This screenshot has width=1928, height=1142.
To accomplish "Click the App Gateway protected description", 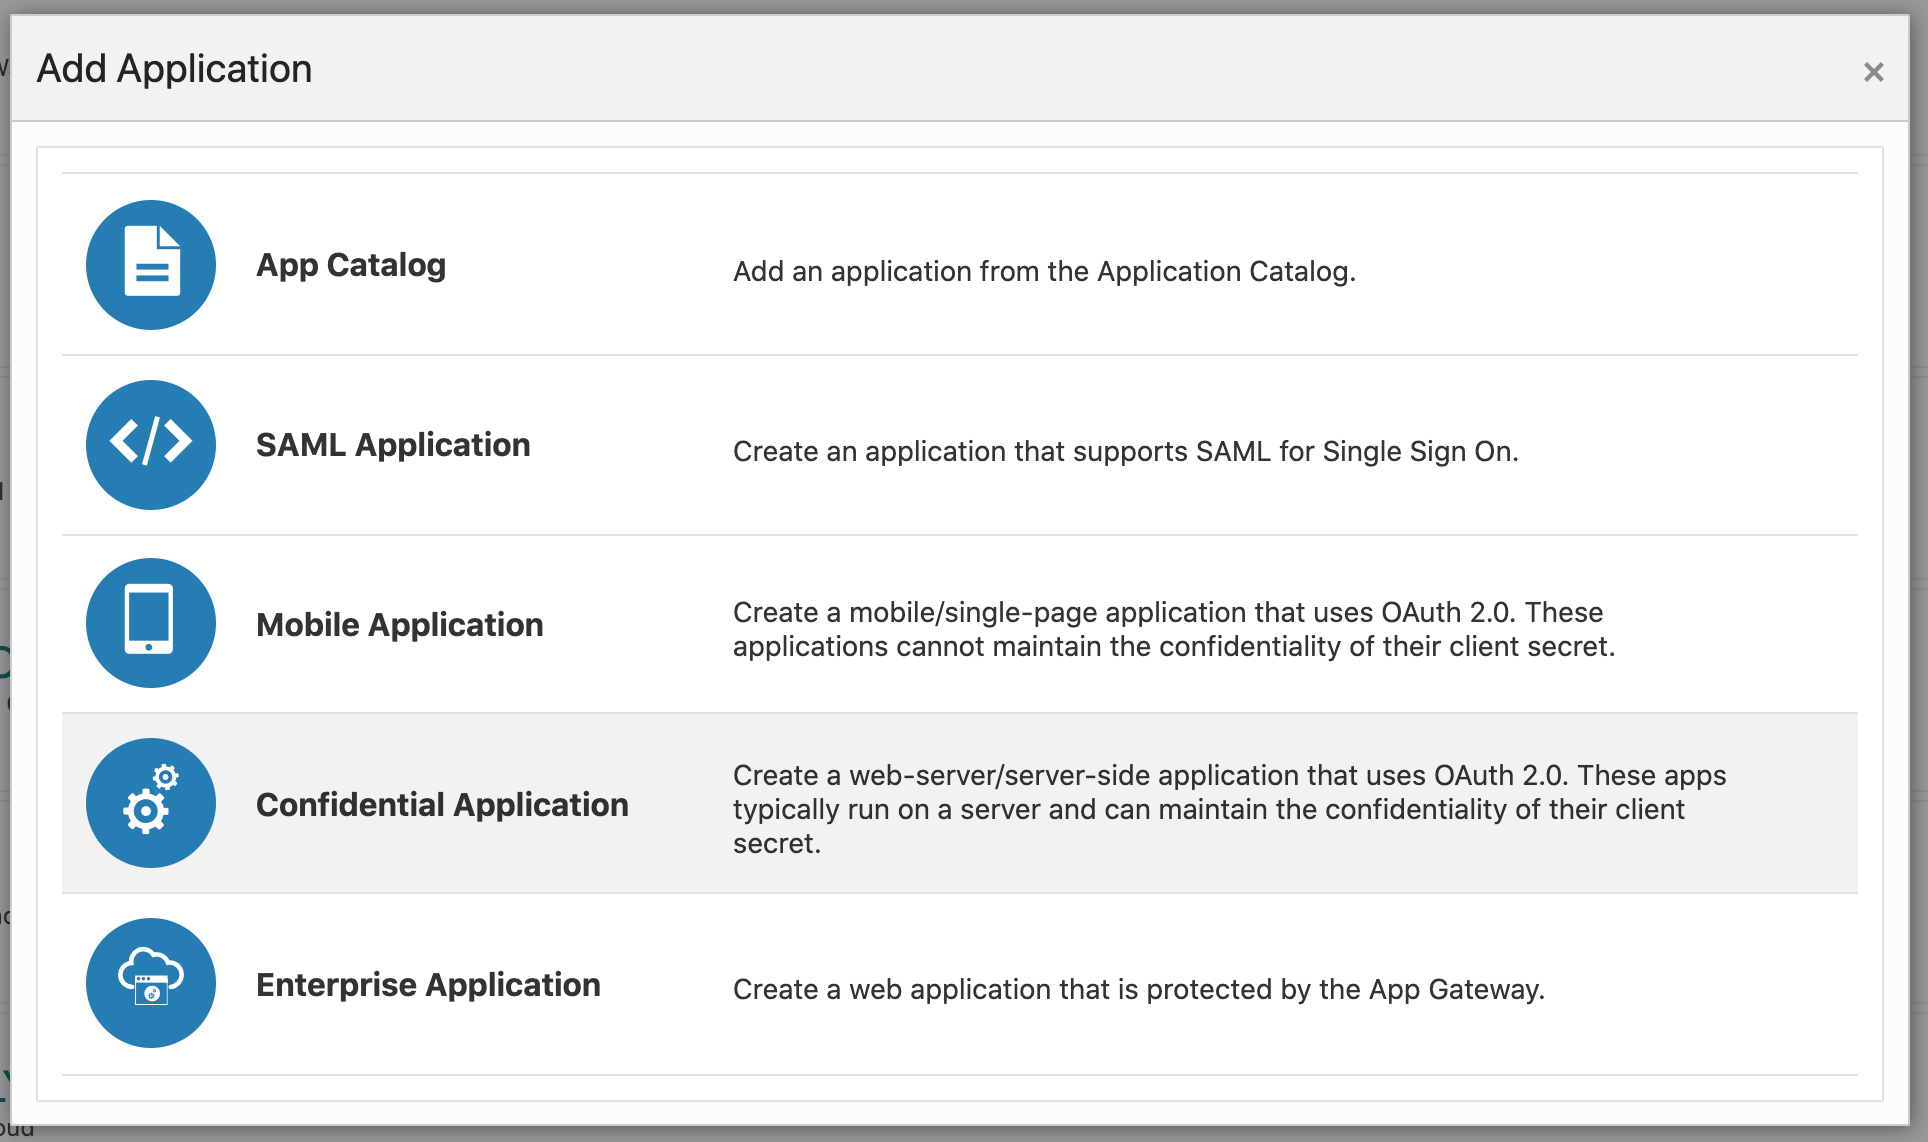I will [1138, 990].
